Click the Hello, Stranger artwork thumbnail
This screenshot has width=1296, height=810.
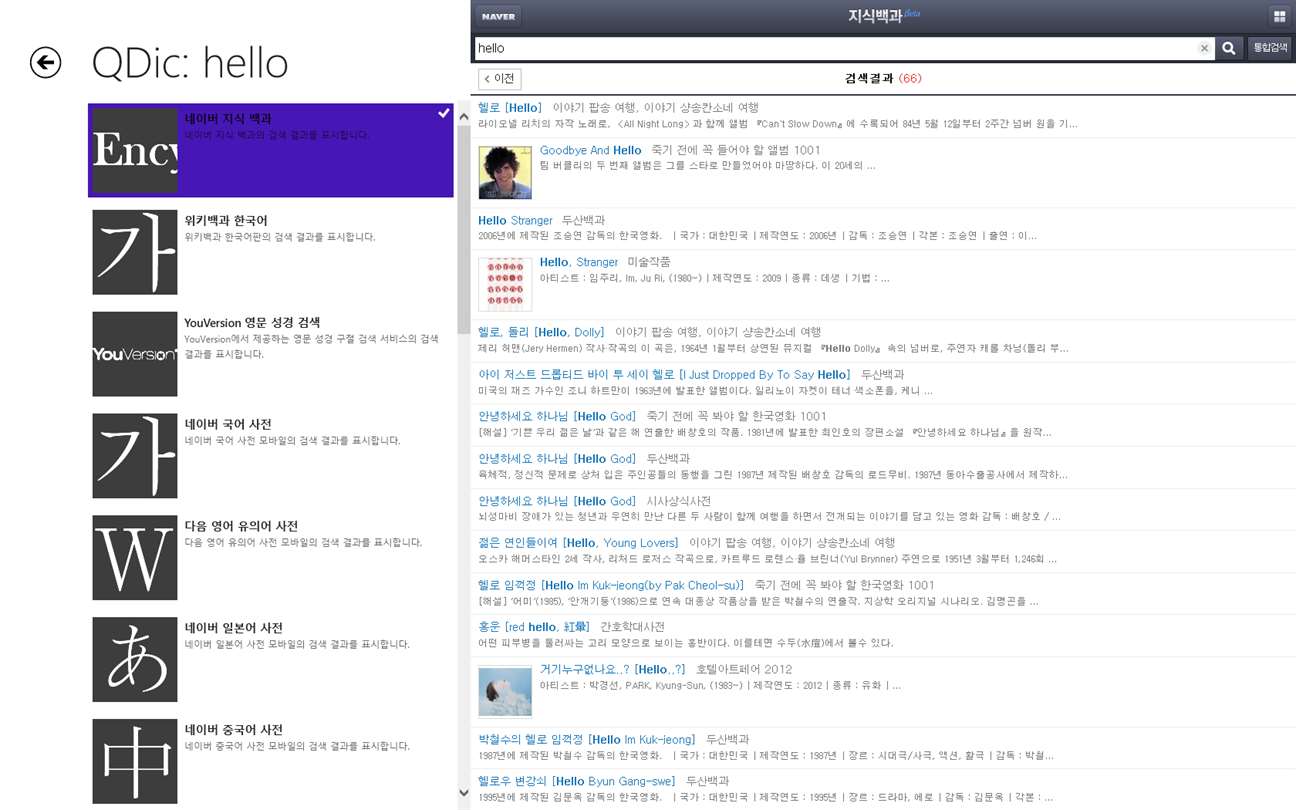tap(505, 284)
